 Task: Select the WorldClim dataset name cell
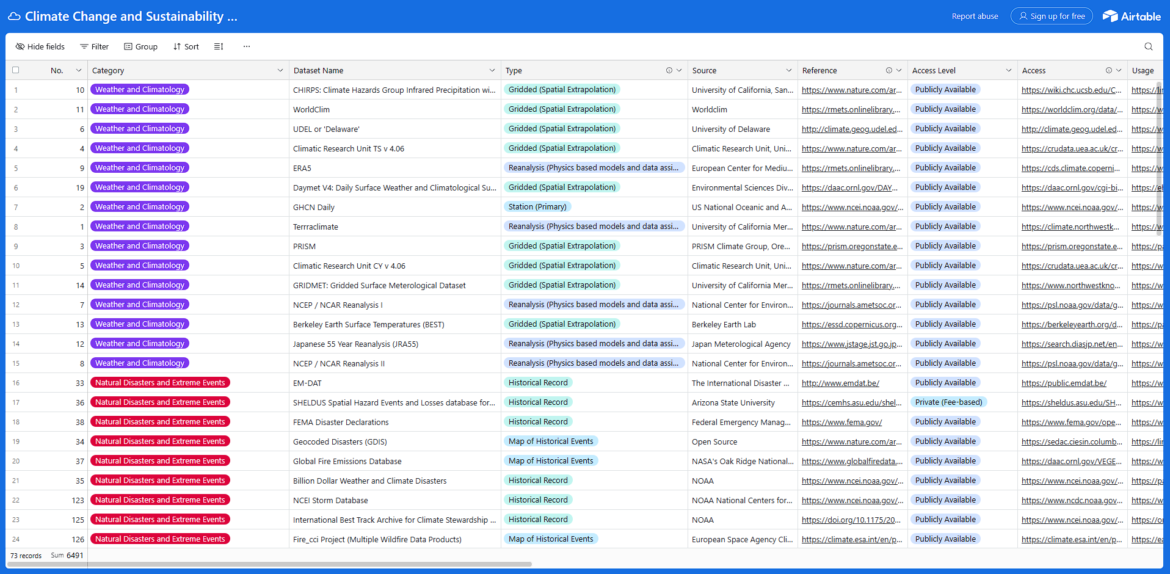tap(395, 109)
